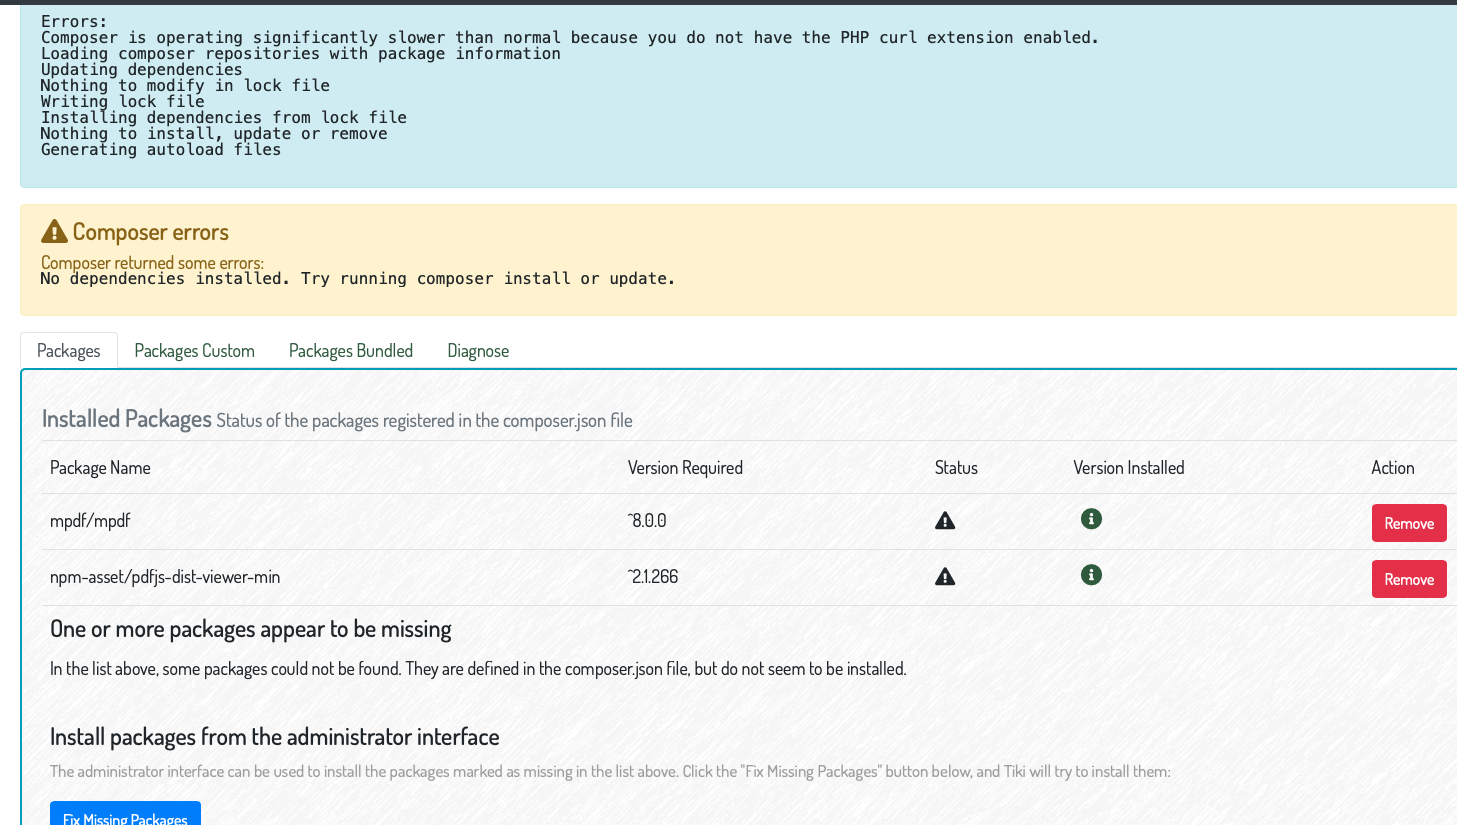The image size is (1457, 825).
Task: Click version required ^8.0.0 cell
Action: [x=647, y=521]
